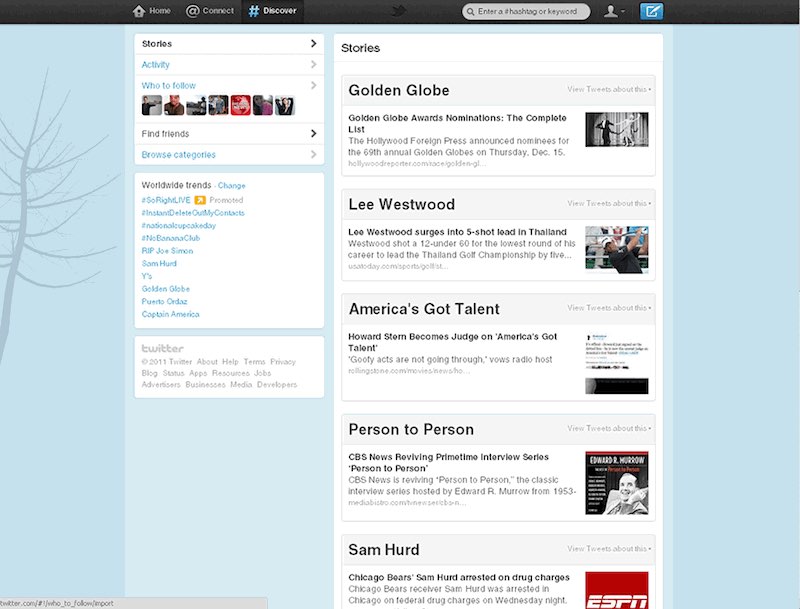The image size is (800, 609).
Task: Click the Discover hashtag icon
Action: pyautogui.click(x=254, y=11)
